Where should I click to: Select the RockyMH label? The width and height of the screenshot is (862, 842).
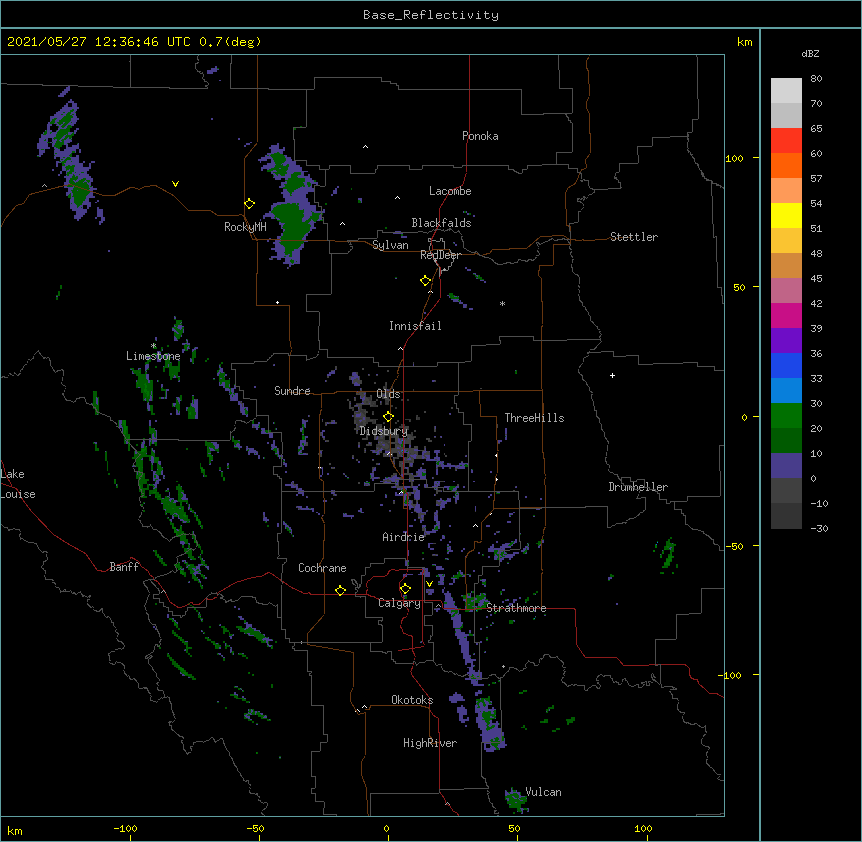click(245, 227)
